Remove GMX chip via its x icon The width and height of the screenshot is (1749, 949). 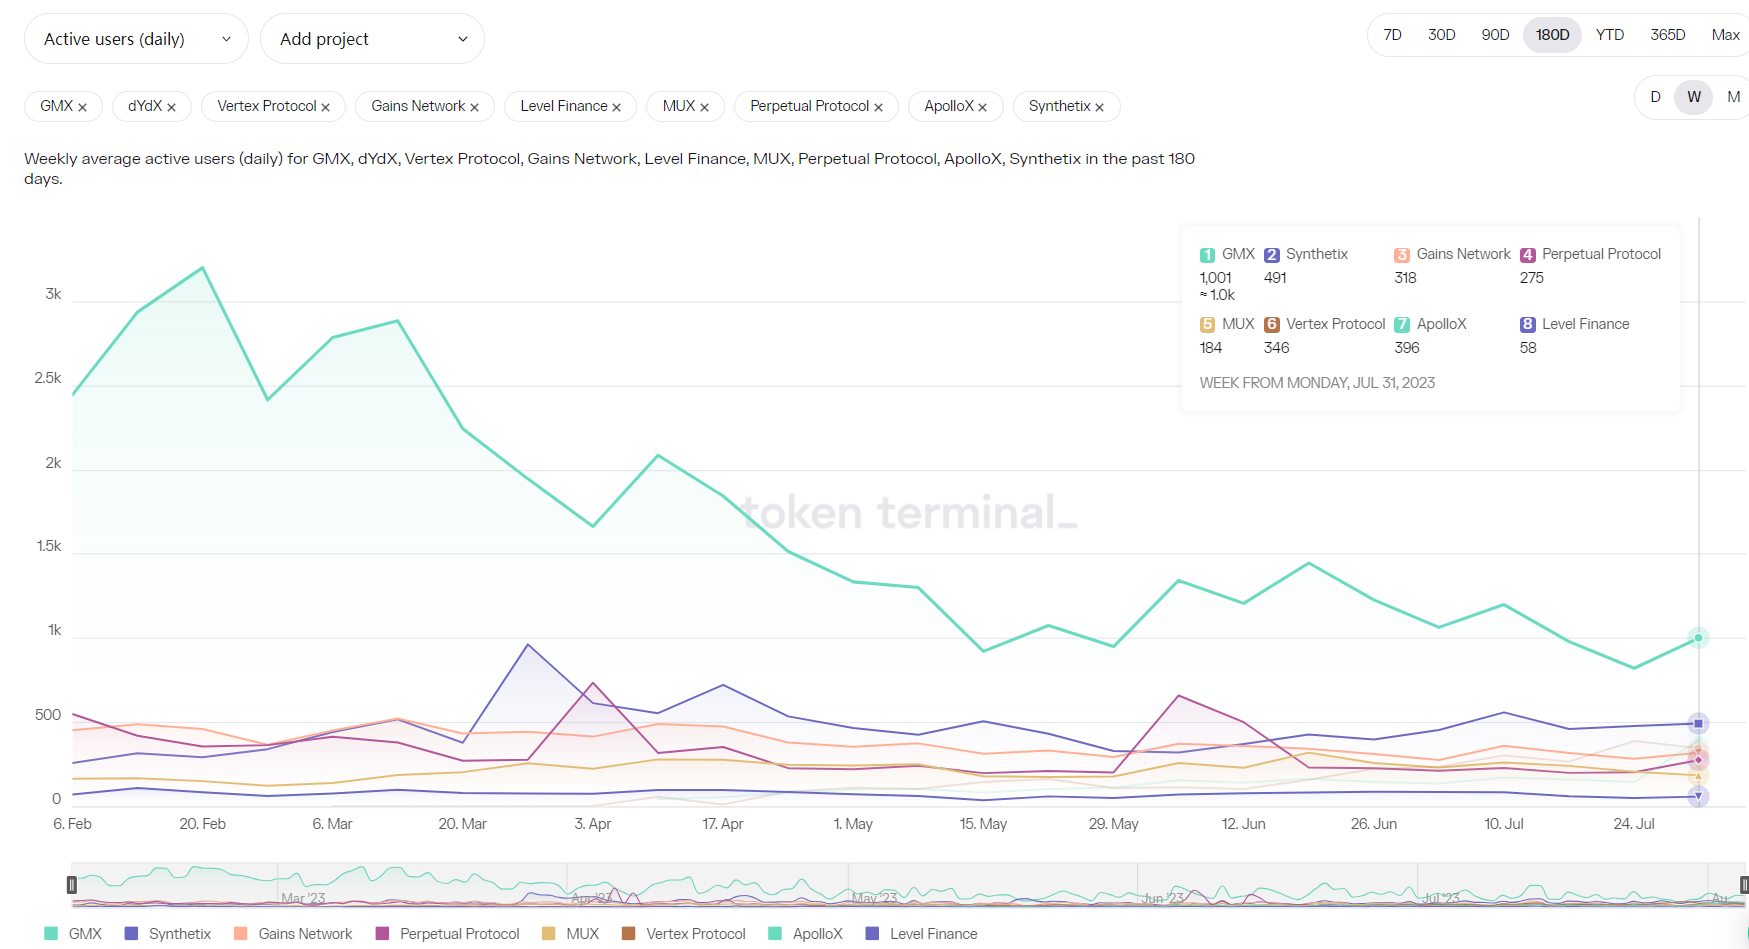click(82, 107)
